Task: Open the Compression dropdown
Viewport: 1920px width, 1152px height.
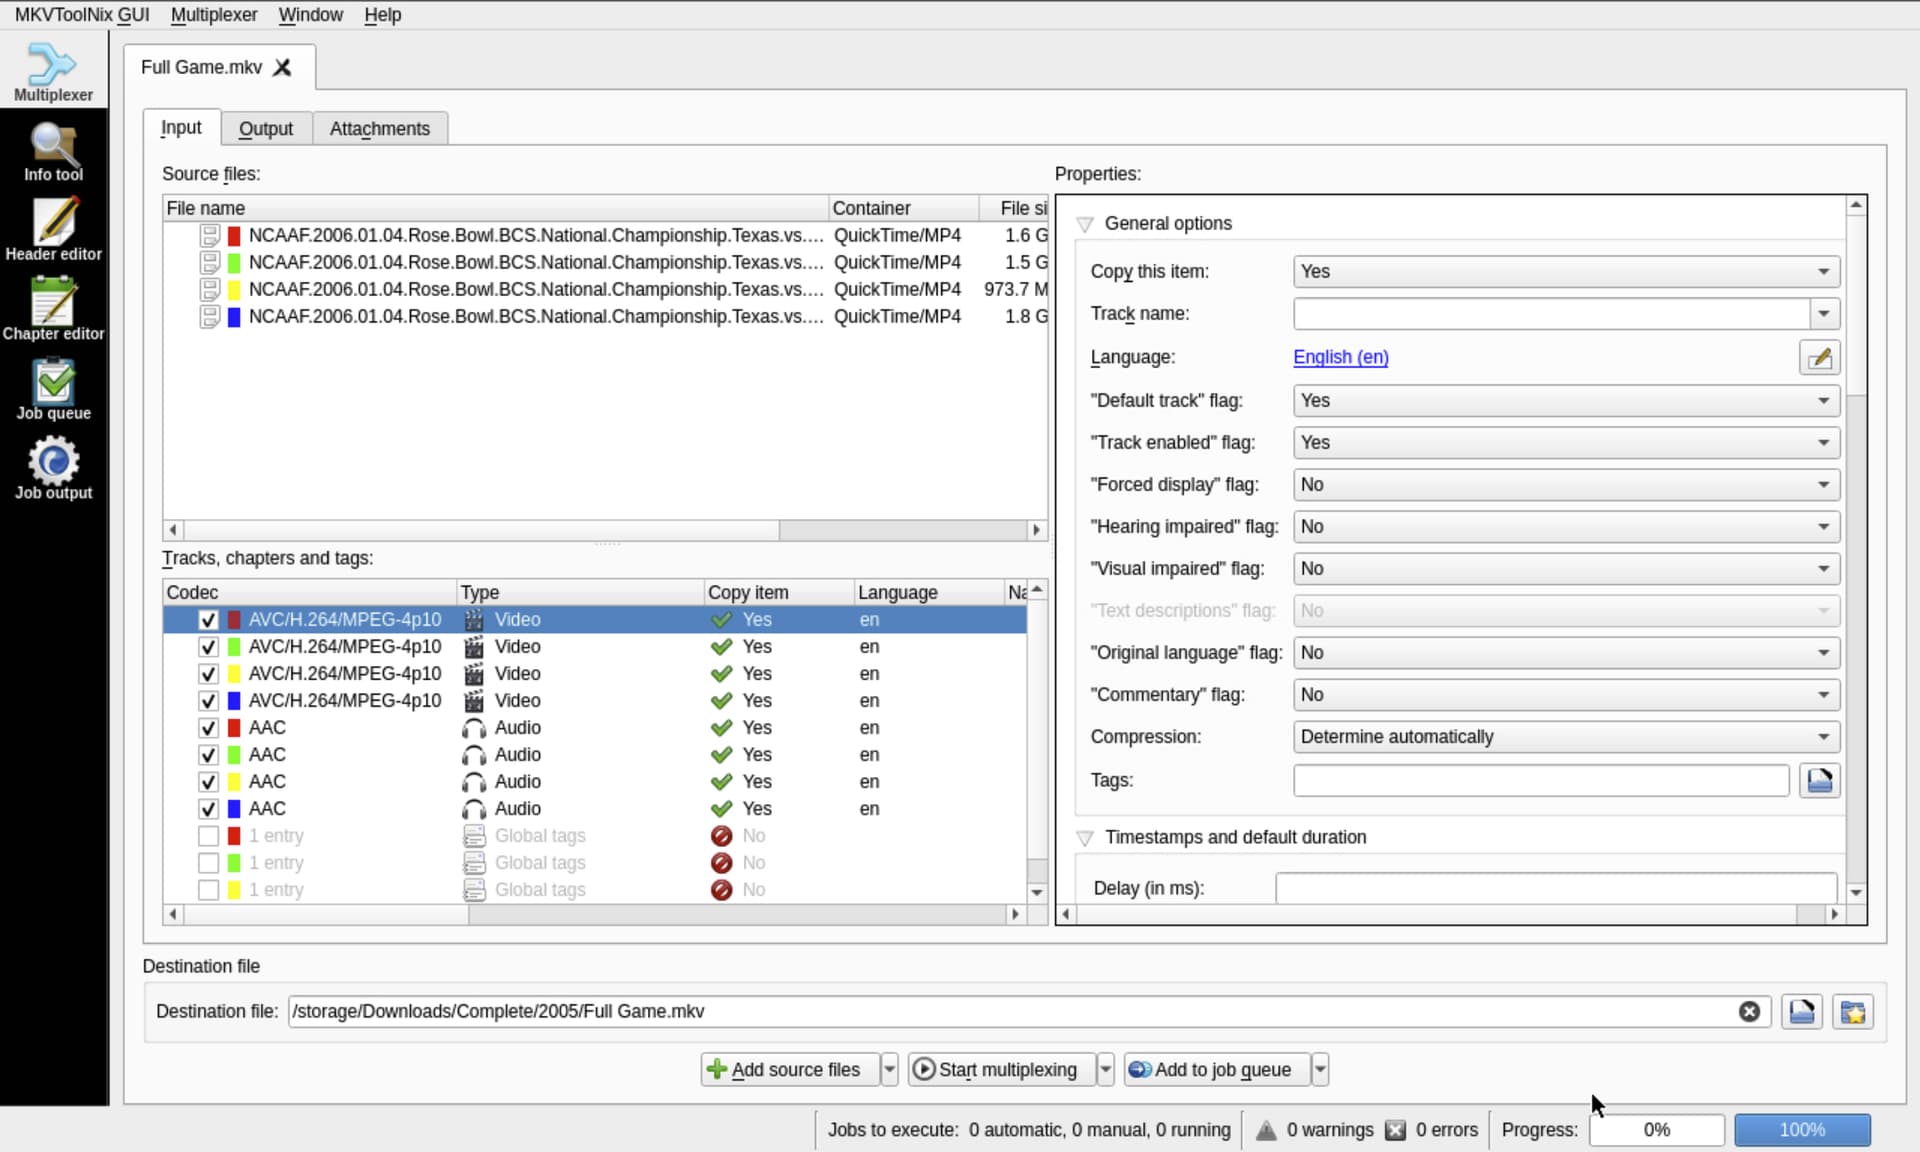Action: (1566, 737)
